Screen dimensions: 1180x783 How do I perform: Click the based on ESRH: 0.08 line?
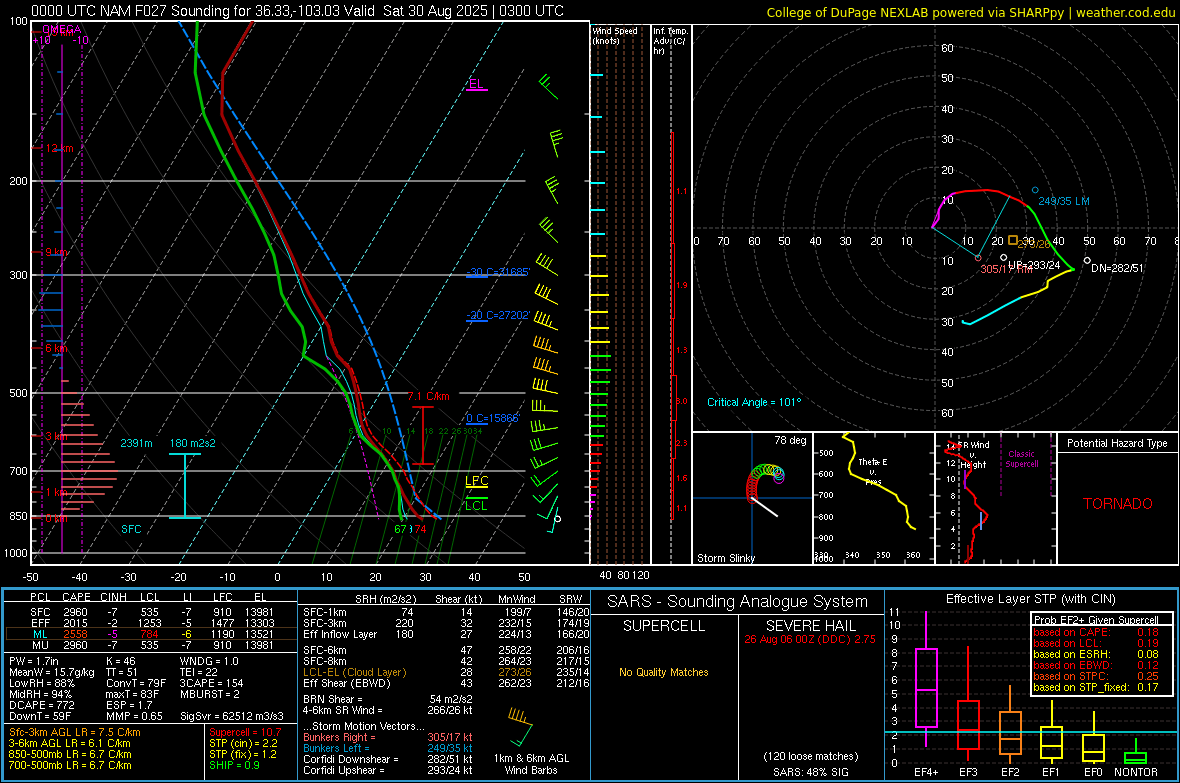point(1096,654)
